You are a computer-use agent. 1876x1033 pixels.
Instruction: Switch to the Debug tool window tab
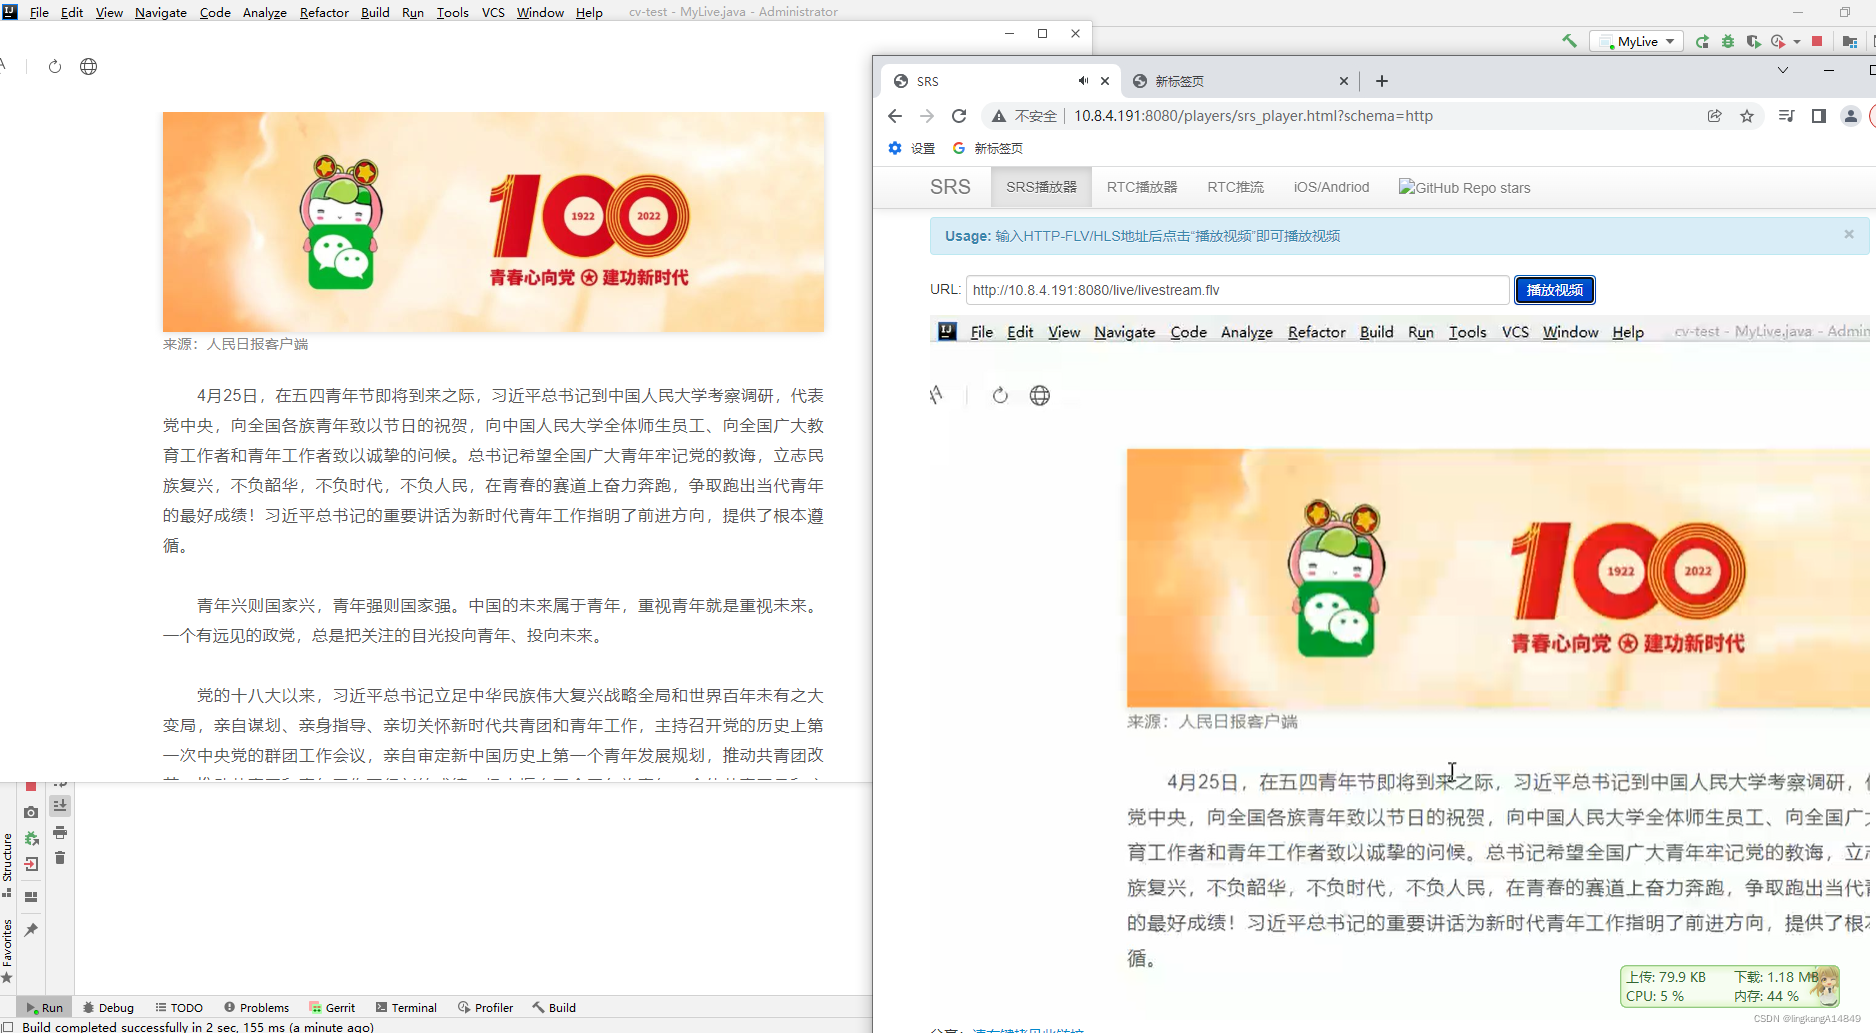point(108,1007)
